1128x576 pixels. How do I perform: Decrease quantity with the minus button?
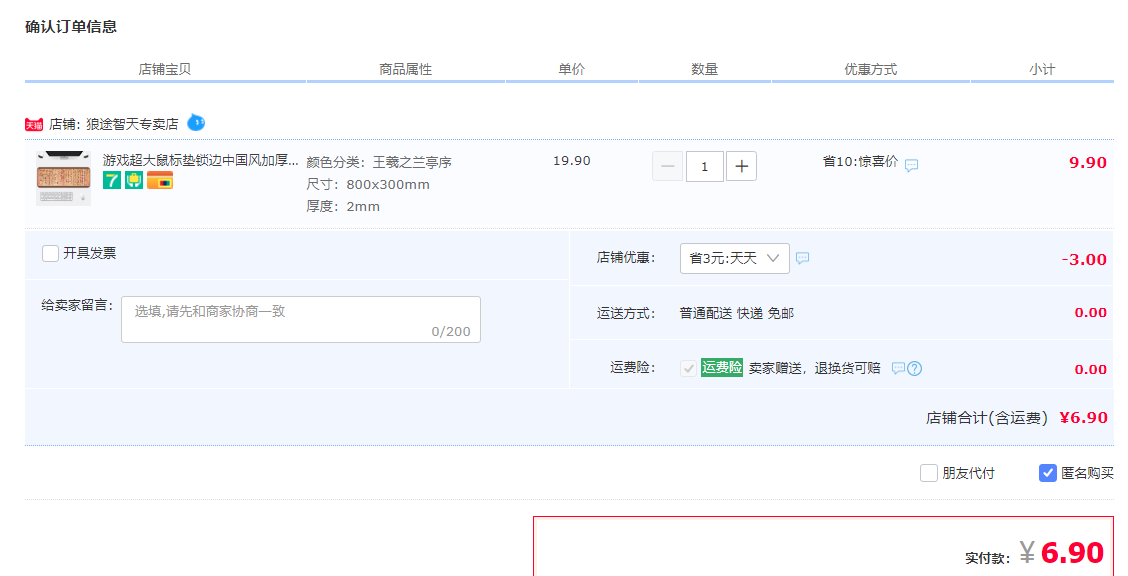pyautogui.click(x=668, y=166)
